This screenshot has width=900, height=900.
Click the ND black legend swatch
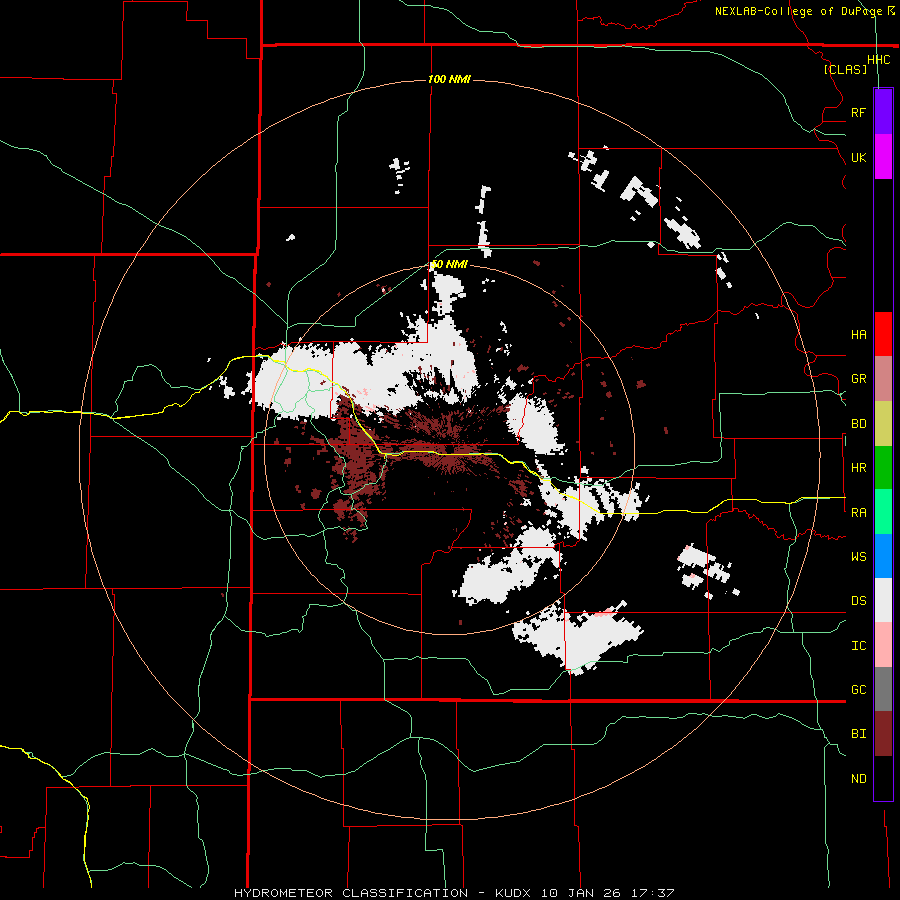pos(883,778)
